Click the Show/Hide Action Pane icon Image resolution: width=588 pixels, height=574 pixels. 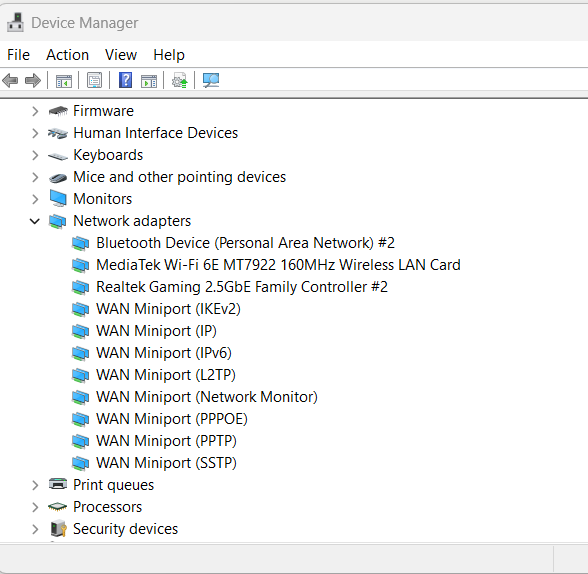point(149,81)
